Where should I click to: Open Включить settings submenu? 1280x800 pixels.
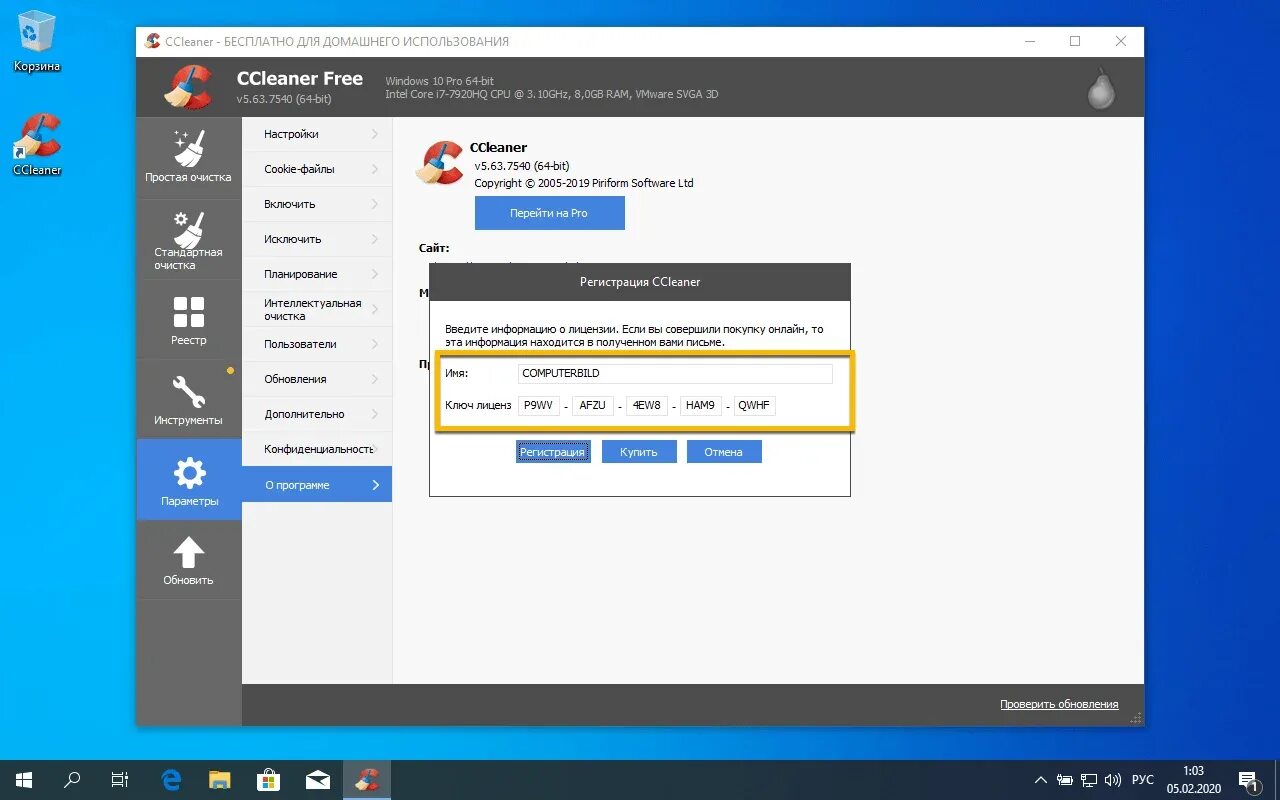tap(317, 204)
